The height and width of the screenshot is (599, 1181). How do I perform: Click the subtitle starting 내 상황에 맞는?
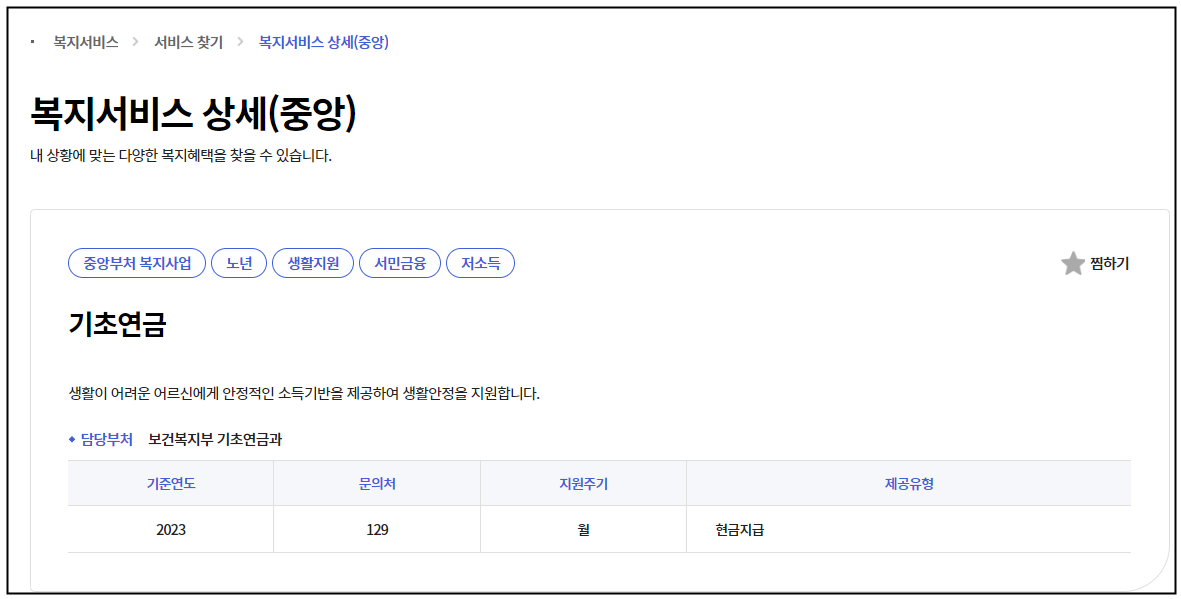point(181,156)
